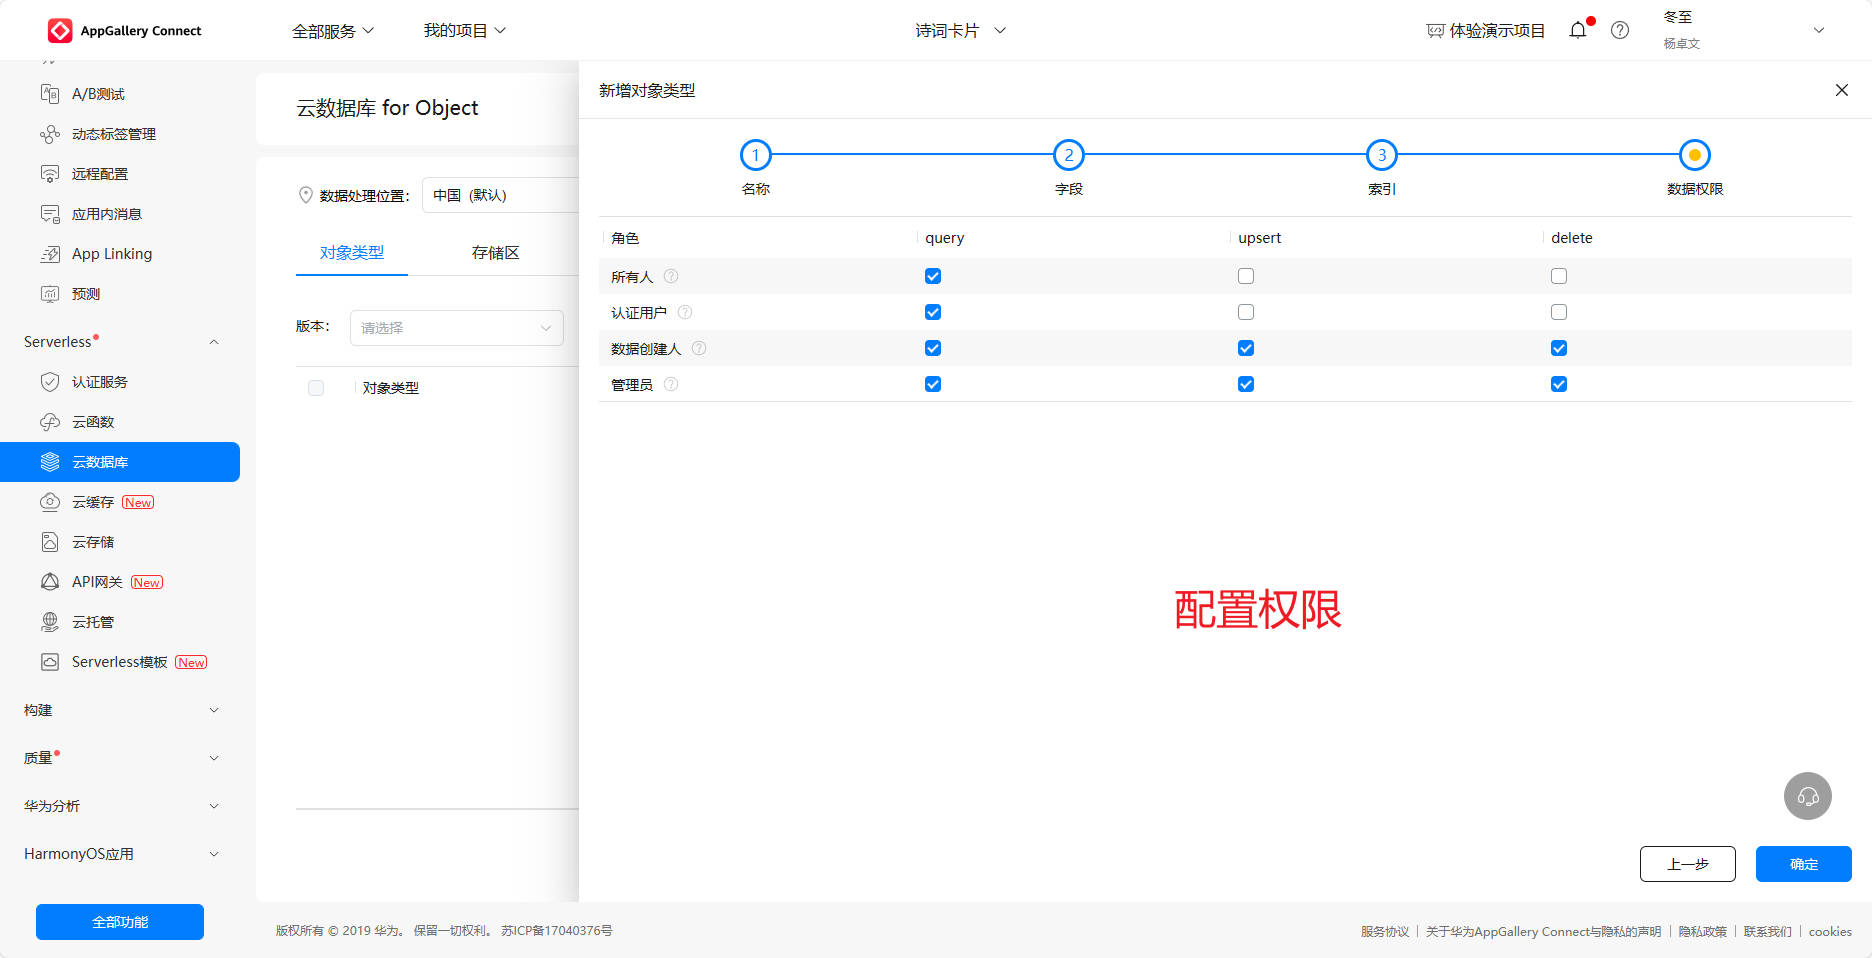Open the 数据处理位置 中国 dropdown
1872x958 pixels.
[x=500, y=195]
